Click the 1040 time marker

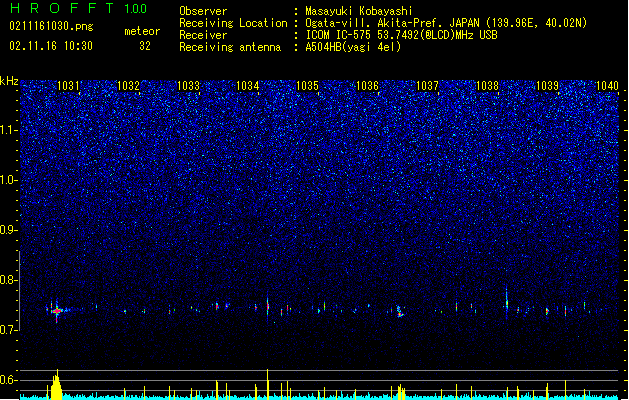tap(607, 85)
